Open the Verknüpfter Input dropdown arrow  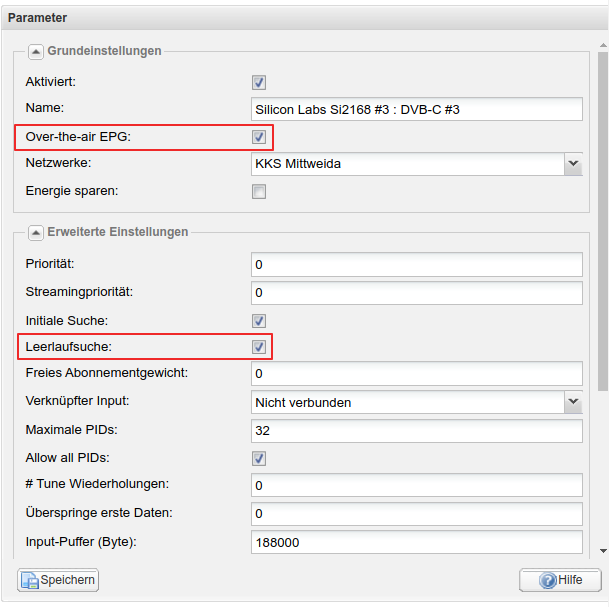[x=573, y=402]
